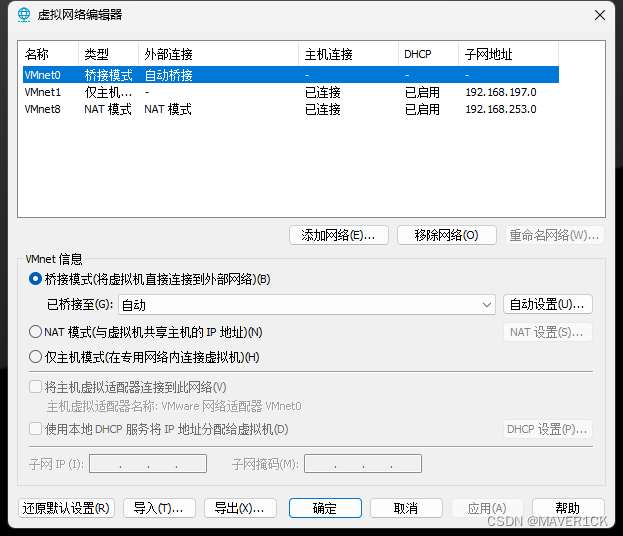Click the 重命名网络(W)... button
Screen dimensions: 623x536
pos(555,235)
